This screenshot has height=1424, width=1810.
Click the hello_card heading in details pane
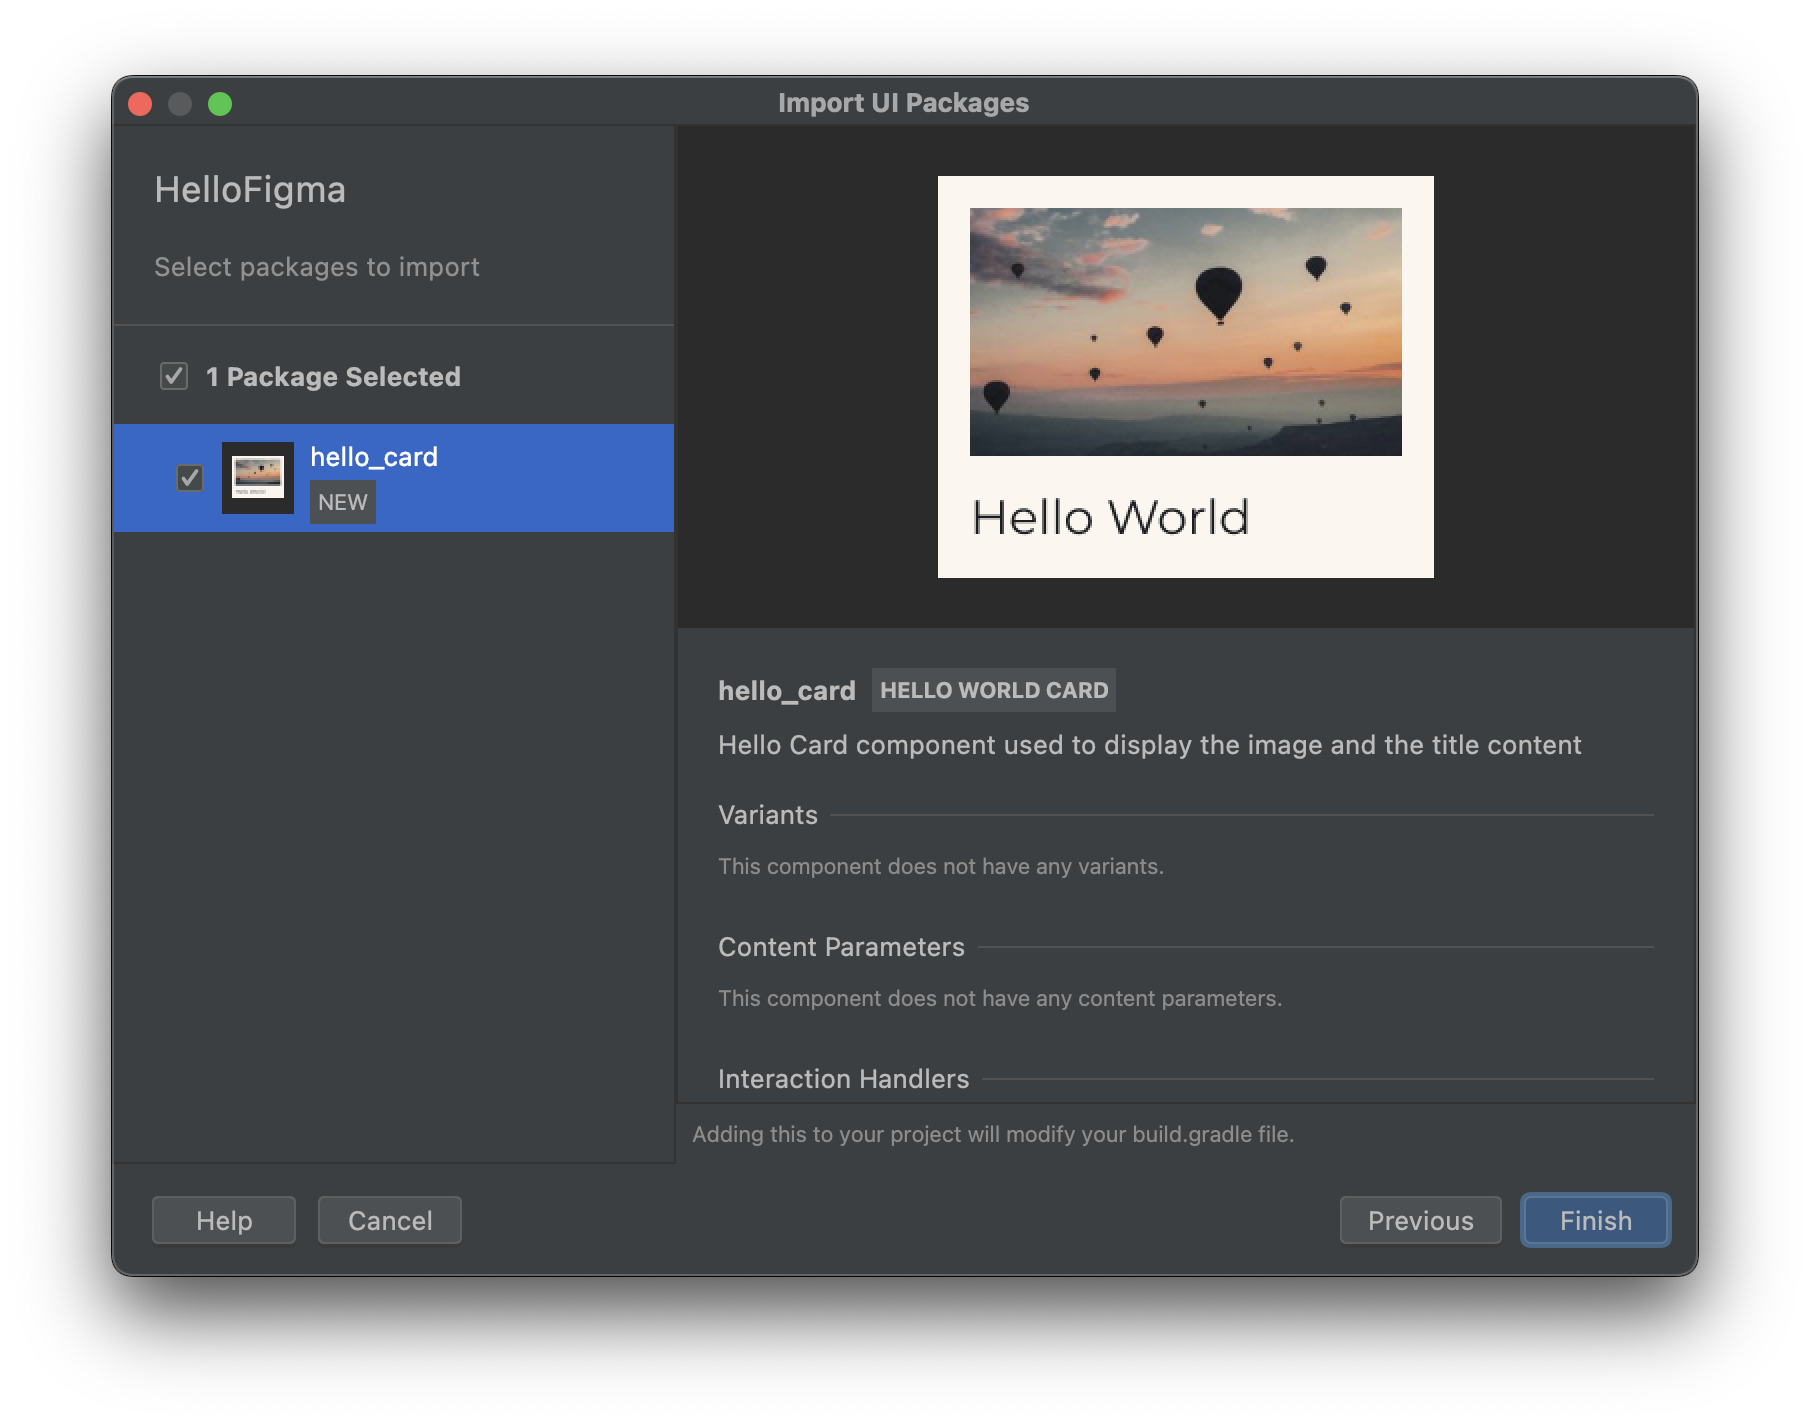point(787,691)
